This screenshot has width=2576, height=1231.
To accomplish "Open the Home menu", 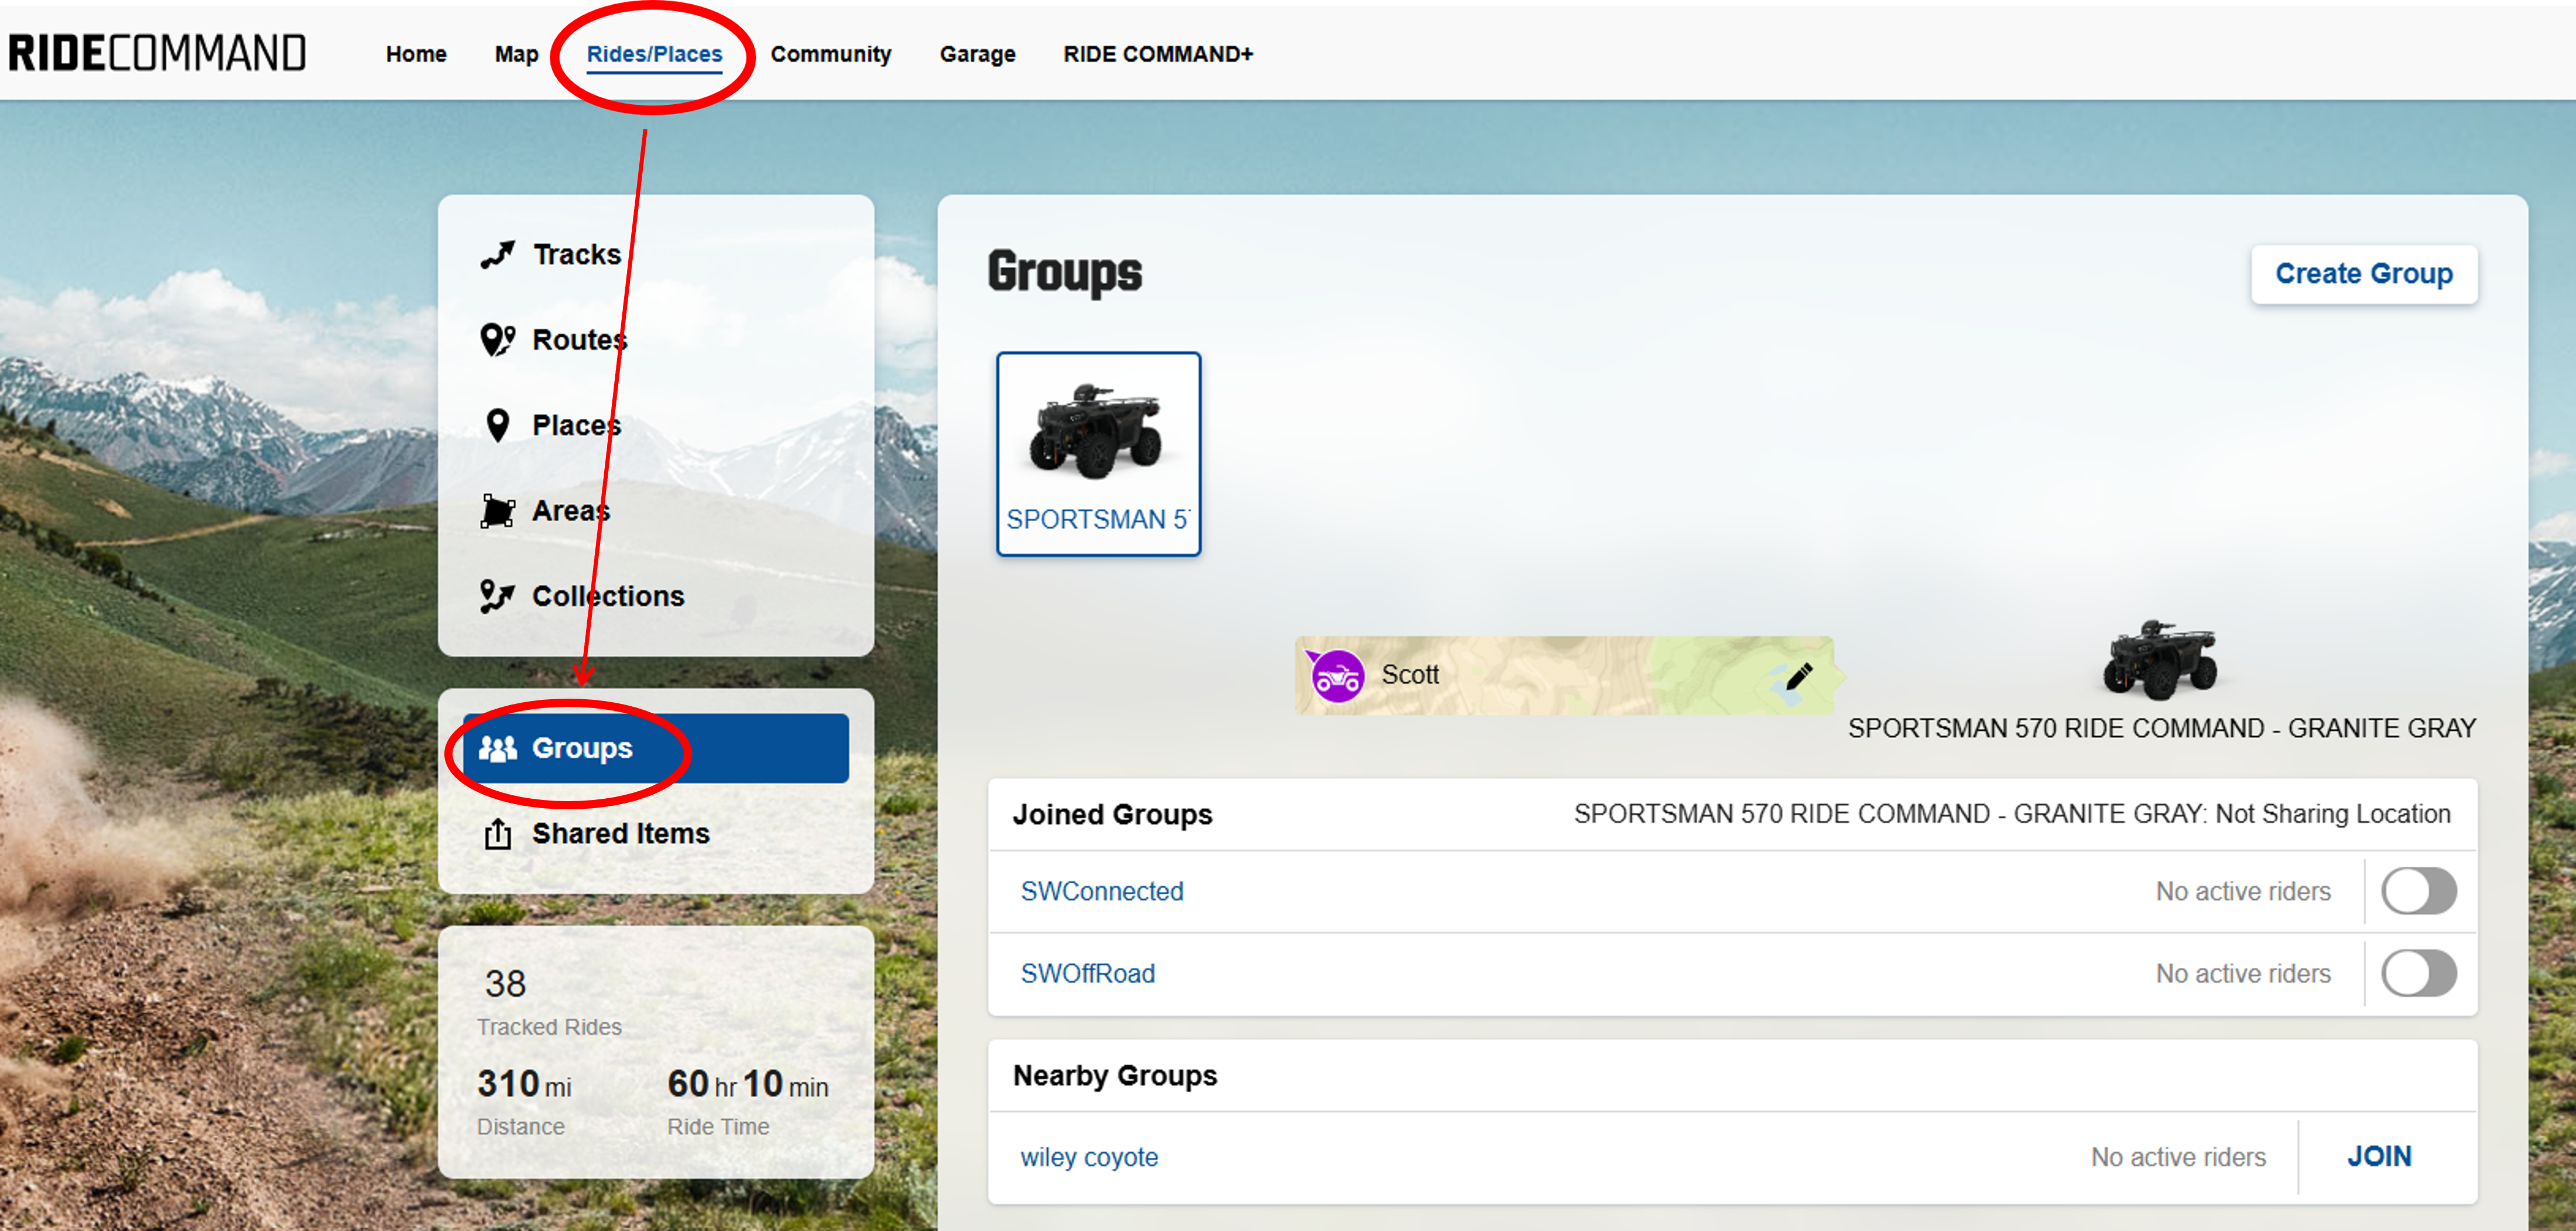I will point(416,54).
